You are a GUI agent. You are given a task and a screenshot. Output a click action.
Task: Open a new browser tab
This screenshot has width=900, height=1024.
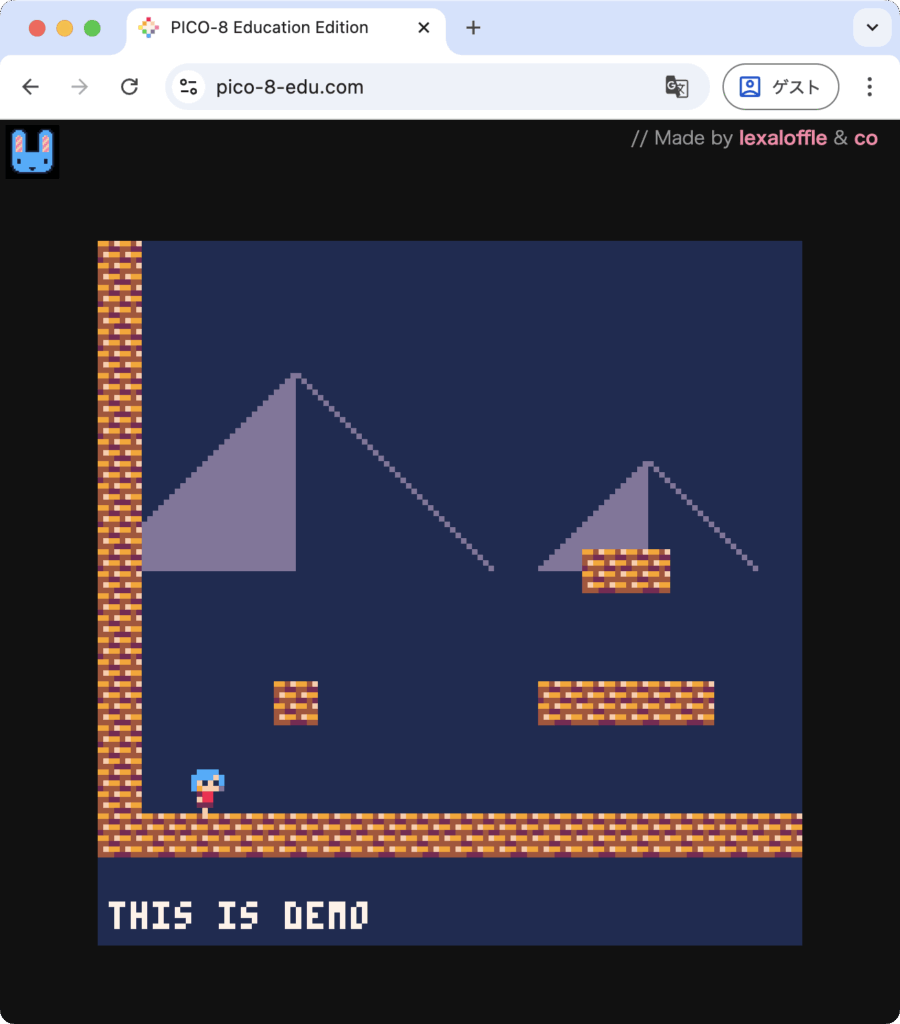pyautogui.click(x=473, y=28)
